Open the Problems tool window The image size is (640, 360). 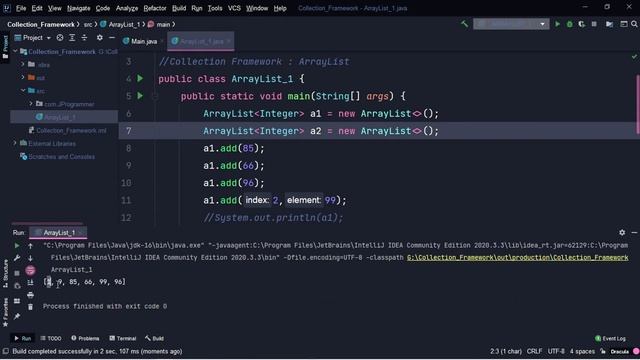click(85, 338)
